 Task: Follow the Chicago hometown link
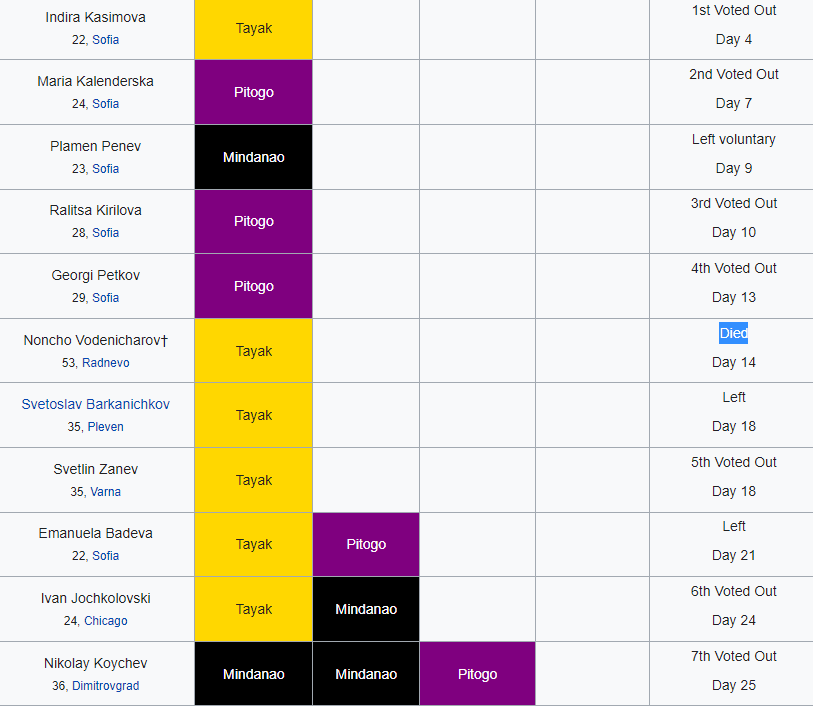106,620
